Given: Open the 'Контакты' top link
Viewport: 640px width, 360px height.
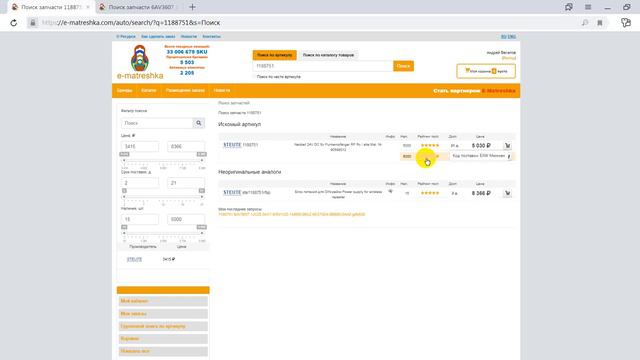Looking at the screenshot, I should [211, 37].
